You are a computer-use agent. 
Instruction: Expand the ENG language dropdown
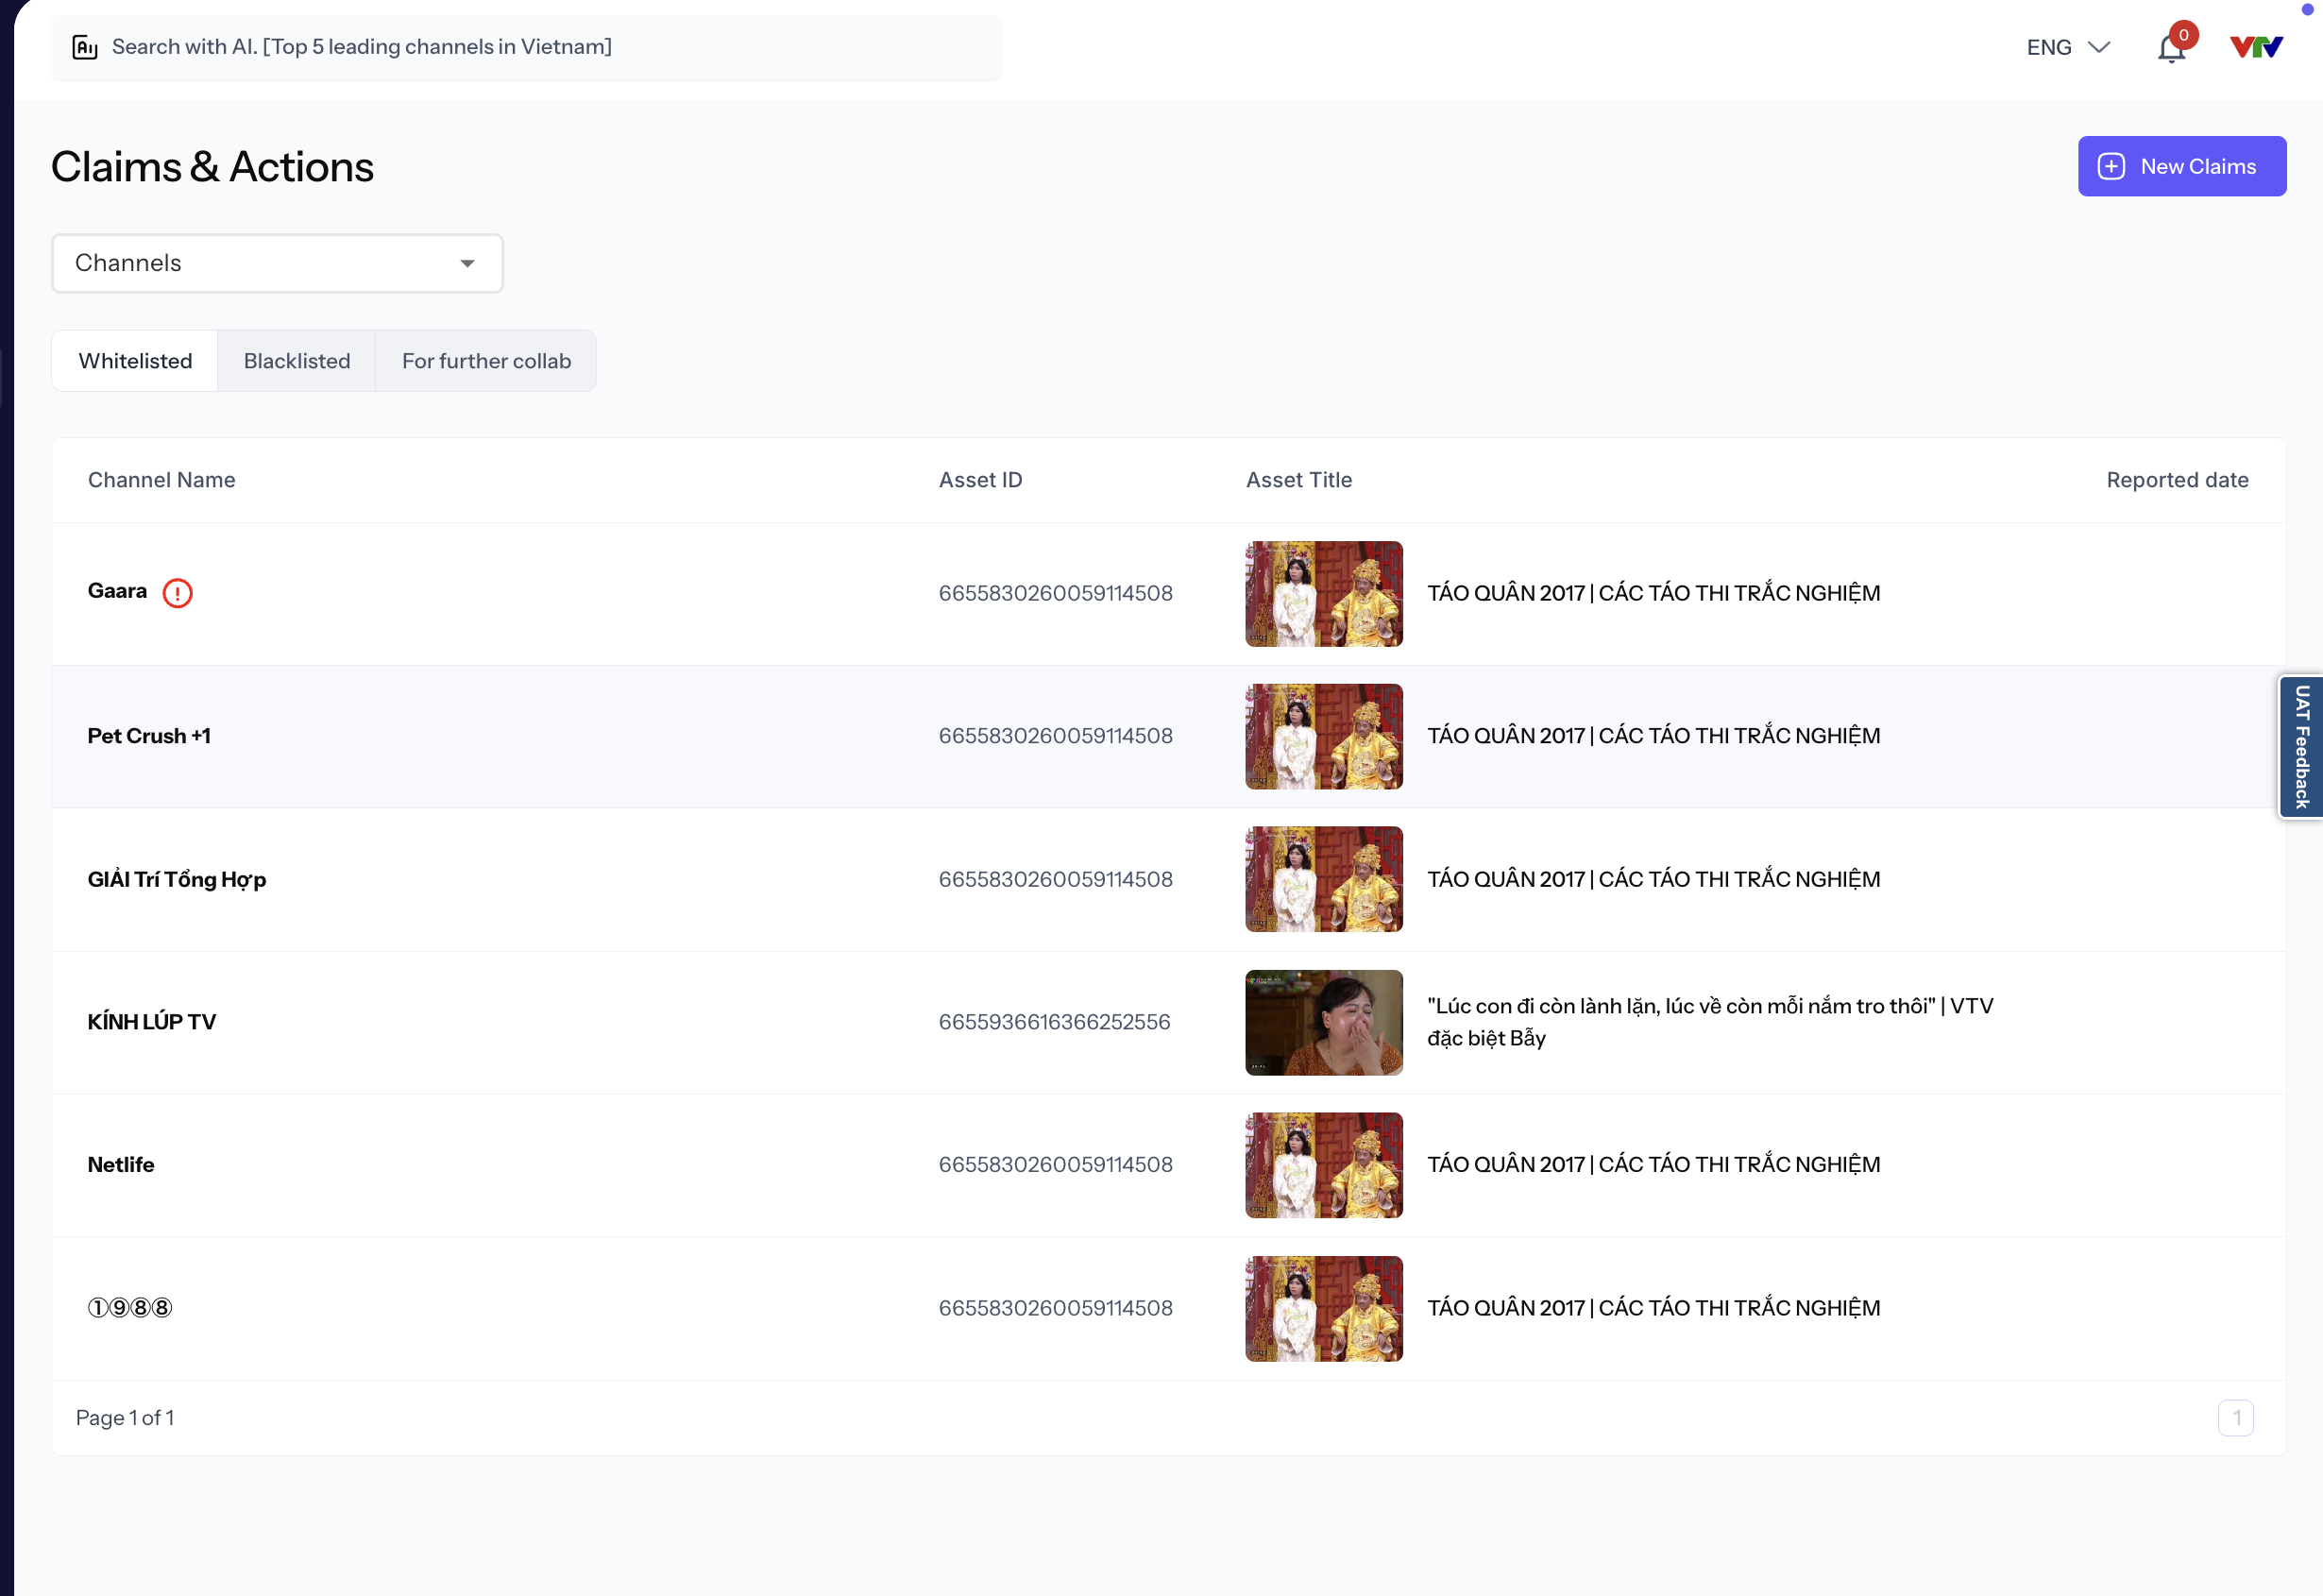(x=2068, y=47)
